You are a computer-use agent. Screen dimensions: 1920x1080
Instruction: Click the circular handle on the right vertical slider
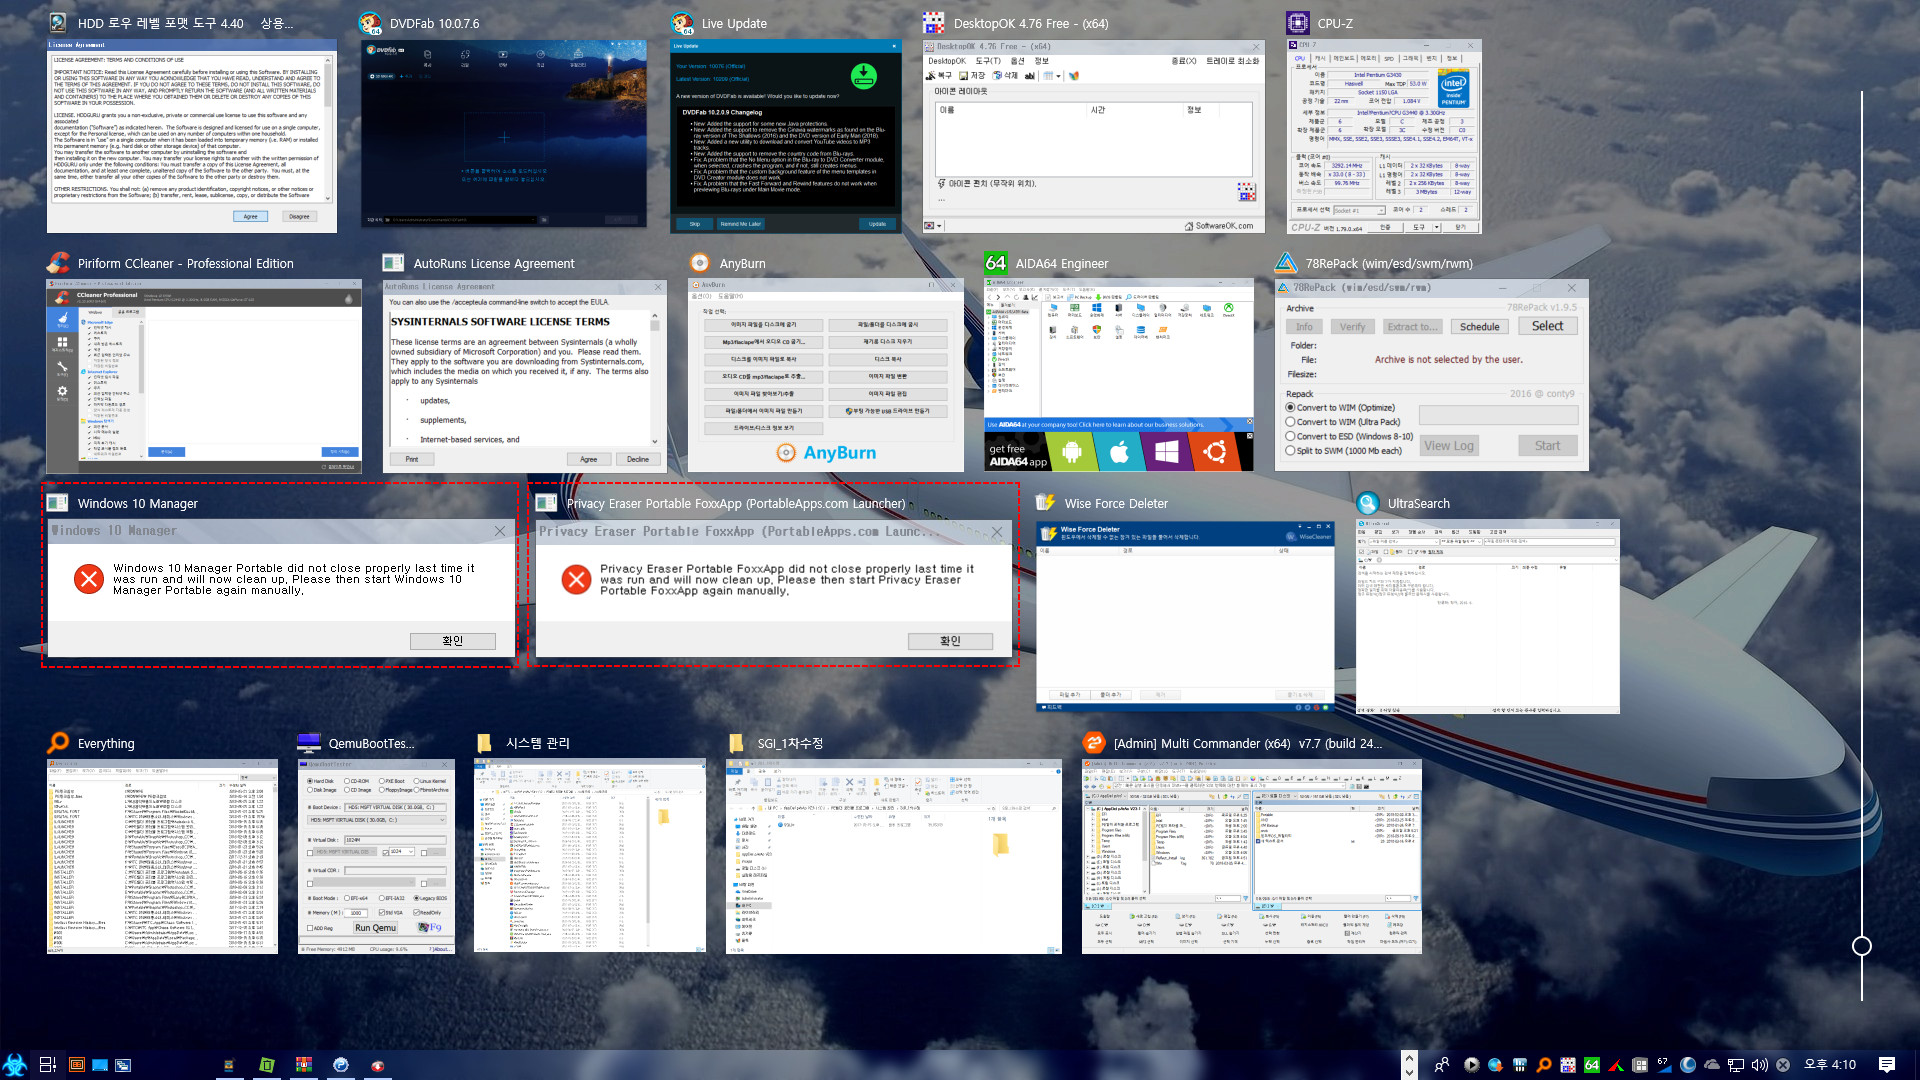coord(1861,946)
